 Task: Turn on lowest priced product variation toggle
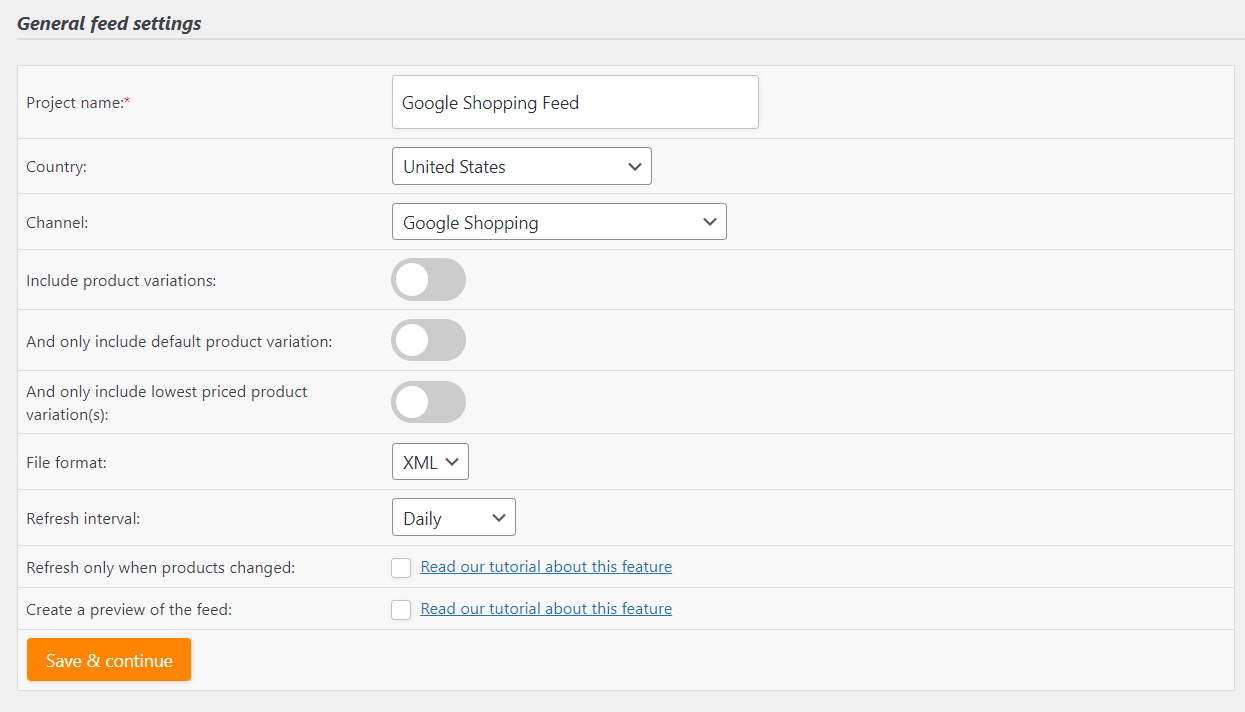[428, 402]
